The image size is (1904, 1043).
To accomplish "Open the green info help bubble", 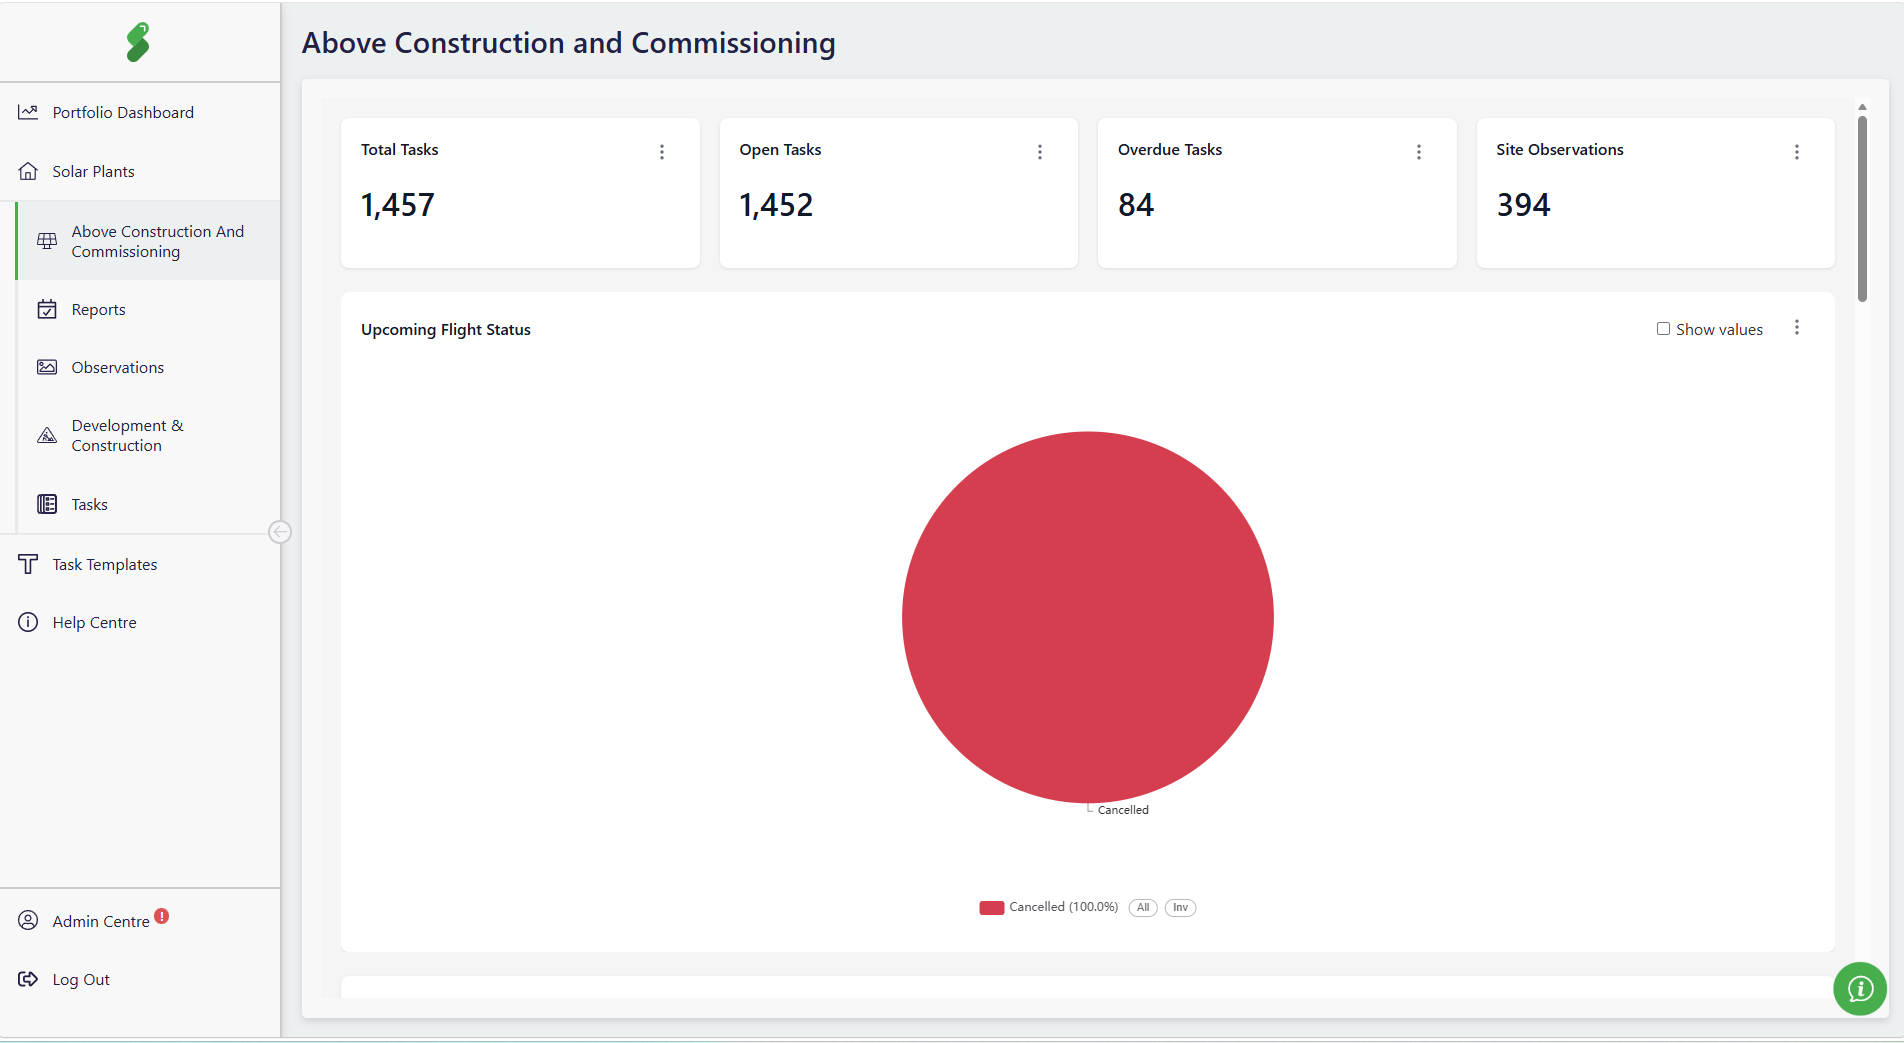I will coord(1860,989).
